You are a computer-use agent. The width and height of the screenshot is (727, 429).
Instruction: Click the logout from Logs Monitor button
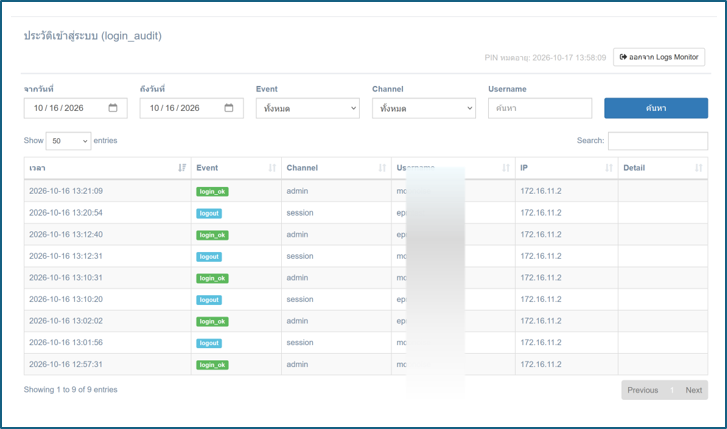[659, 57]
